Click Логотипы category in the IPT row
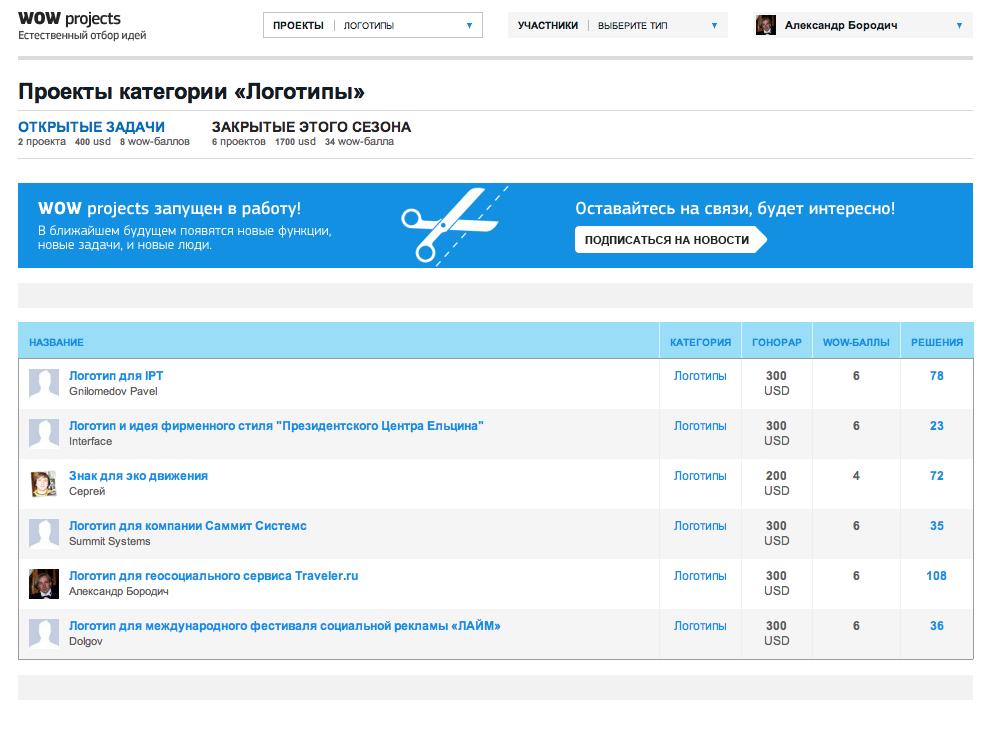Viewport: 989px width, 738px height. pyautogui.click(x=700, y=376)
